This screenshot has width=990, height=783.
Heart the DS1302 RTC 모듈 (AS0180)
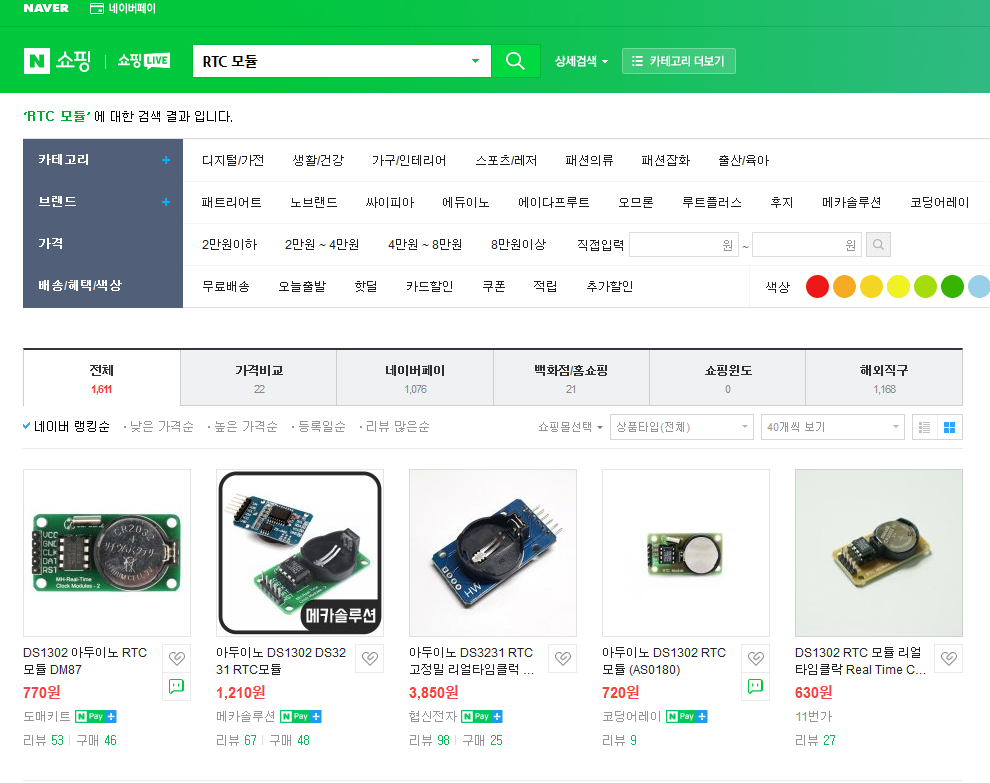pyautogui.click(x=756, y=659)
